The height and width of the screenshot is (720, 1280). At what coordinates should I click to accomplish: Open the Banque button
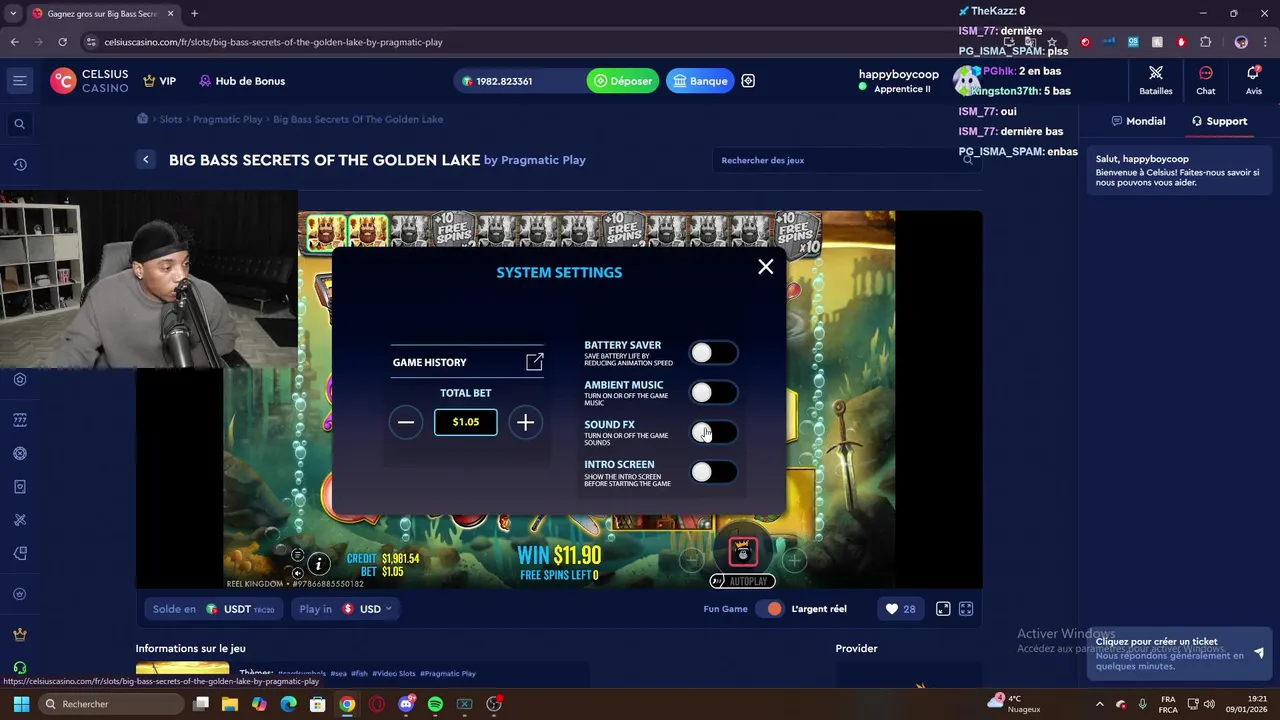(700, 81)
